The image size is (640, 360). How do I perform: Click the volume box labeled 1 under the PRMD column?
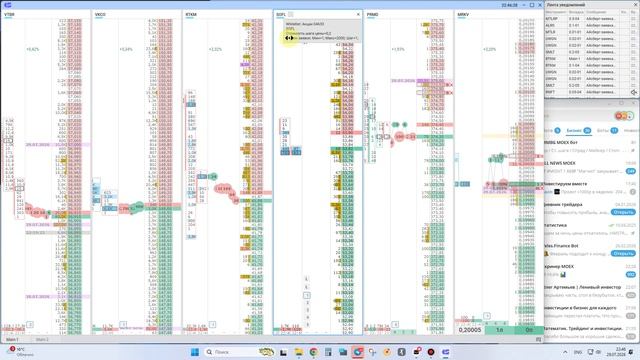(x=395, y=325)
